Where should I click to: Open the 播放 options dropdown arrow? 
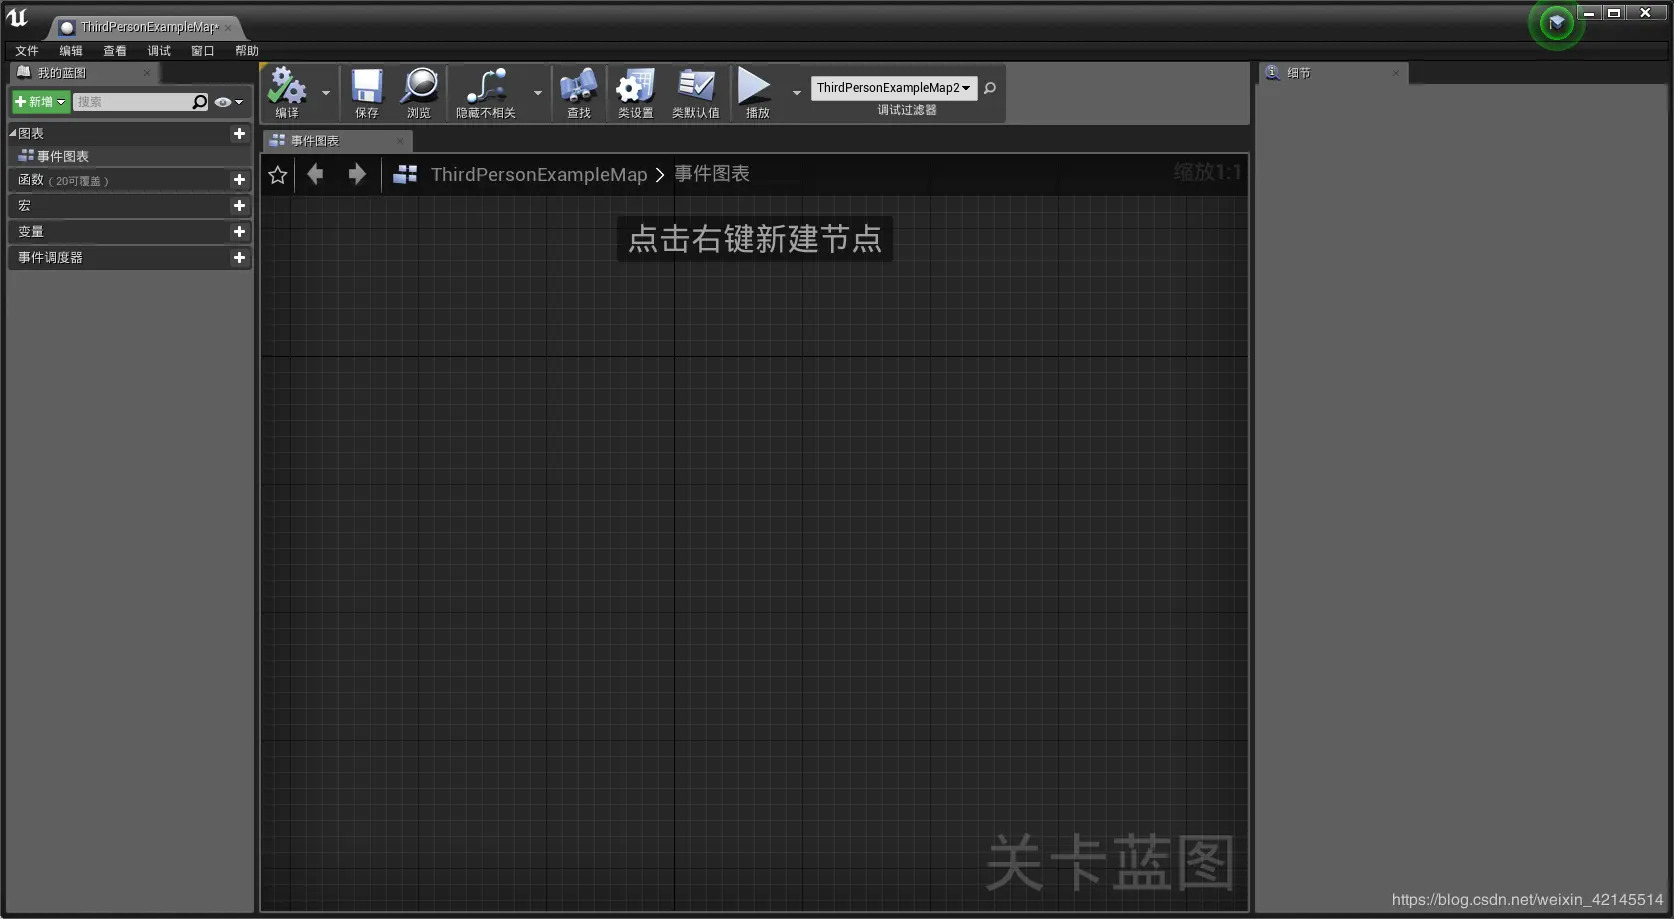[x=797, y=93]
